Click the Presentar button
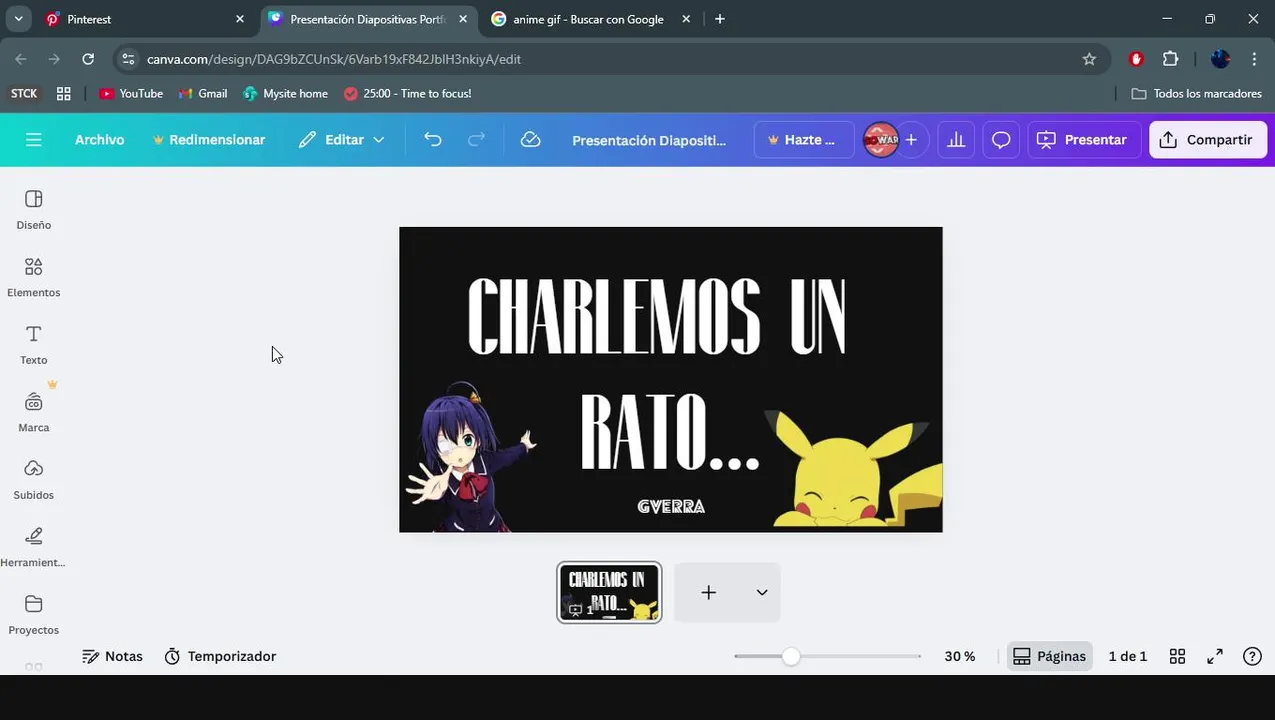Image resolution: width=1275 pixels, height=720 pixels. [x=1084, y=140]
